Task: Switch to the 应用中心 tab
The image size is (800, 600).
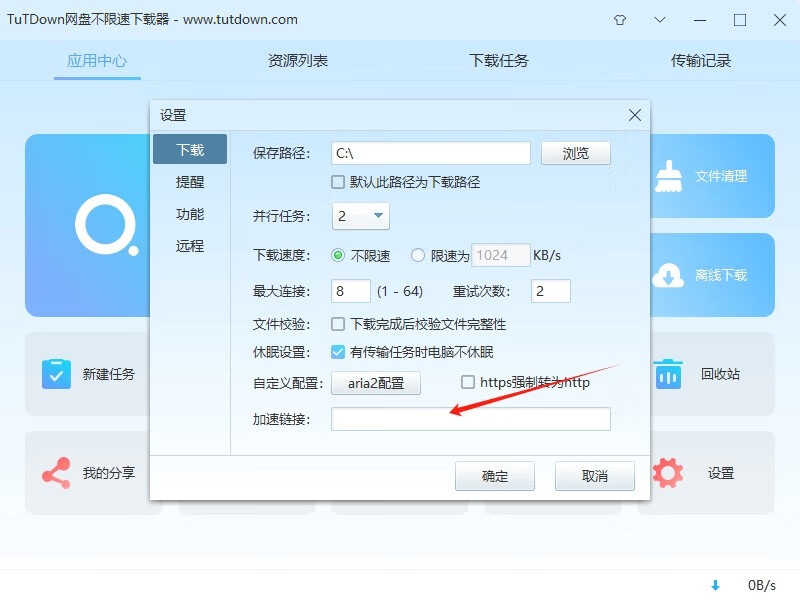Action: click(97, 61)
